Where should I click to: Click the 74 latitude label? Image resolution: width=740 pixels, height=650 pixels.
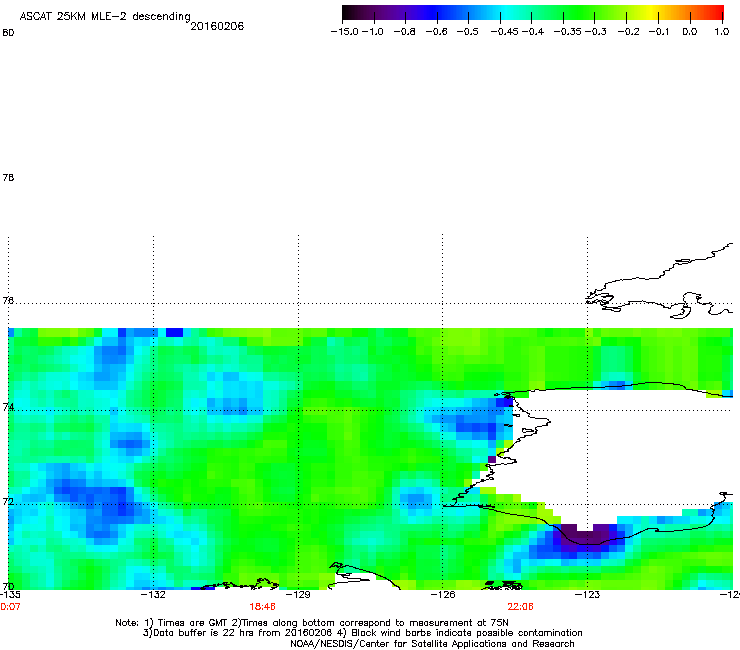pos(8,407)
